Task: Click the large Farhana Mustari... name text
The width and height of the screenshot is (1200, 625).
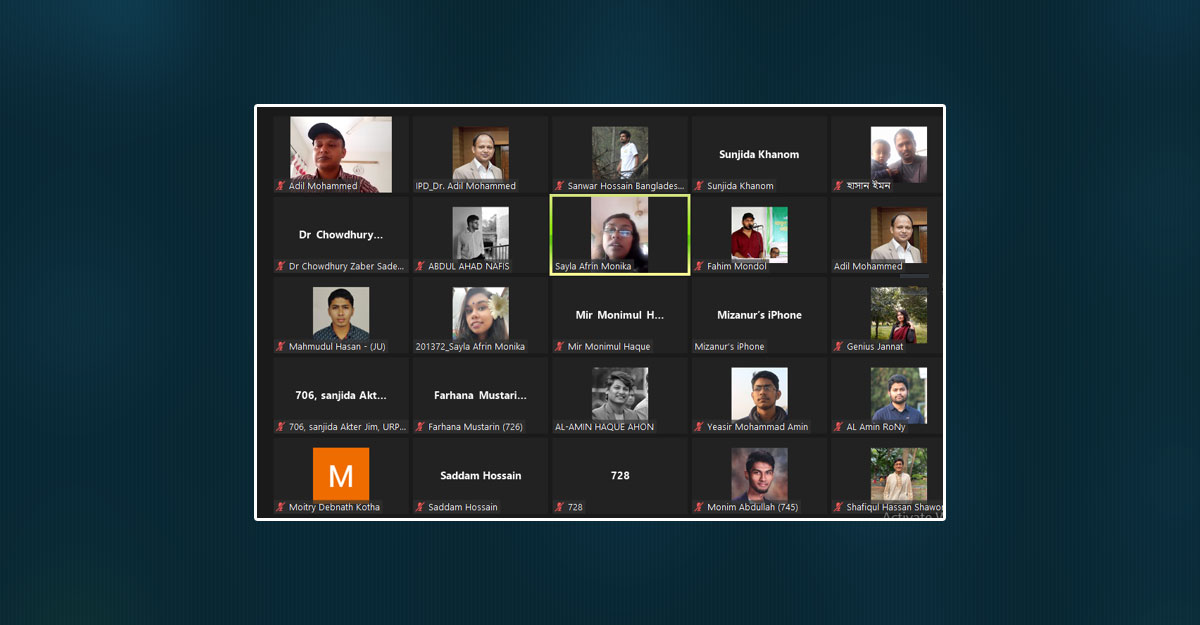Action: point(480,395)
